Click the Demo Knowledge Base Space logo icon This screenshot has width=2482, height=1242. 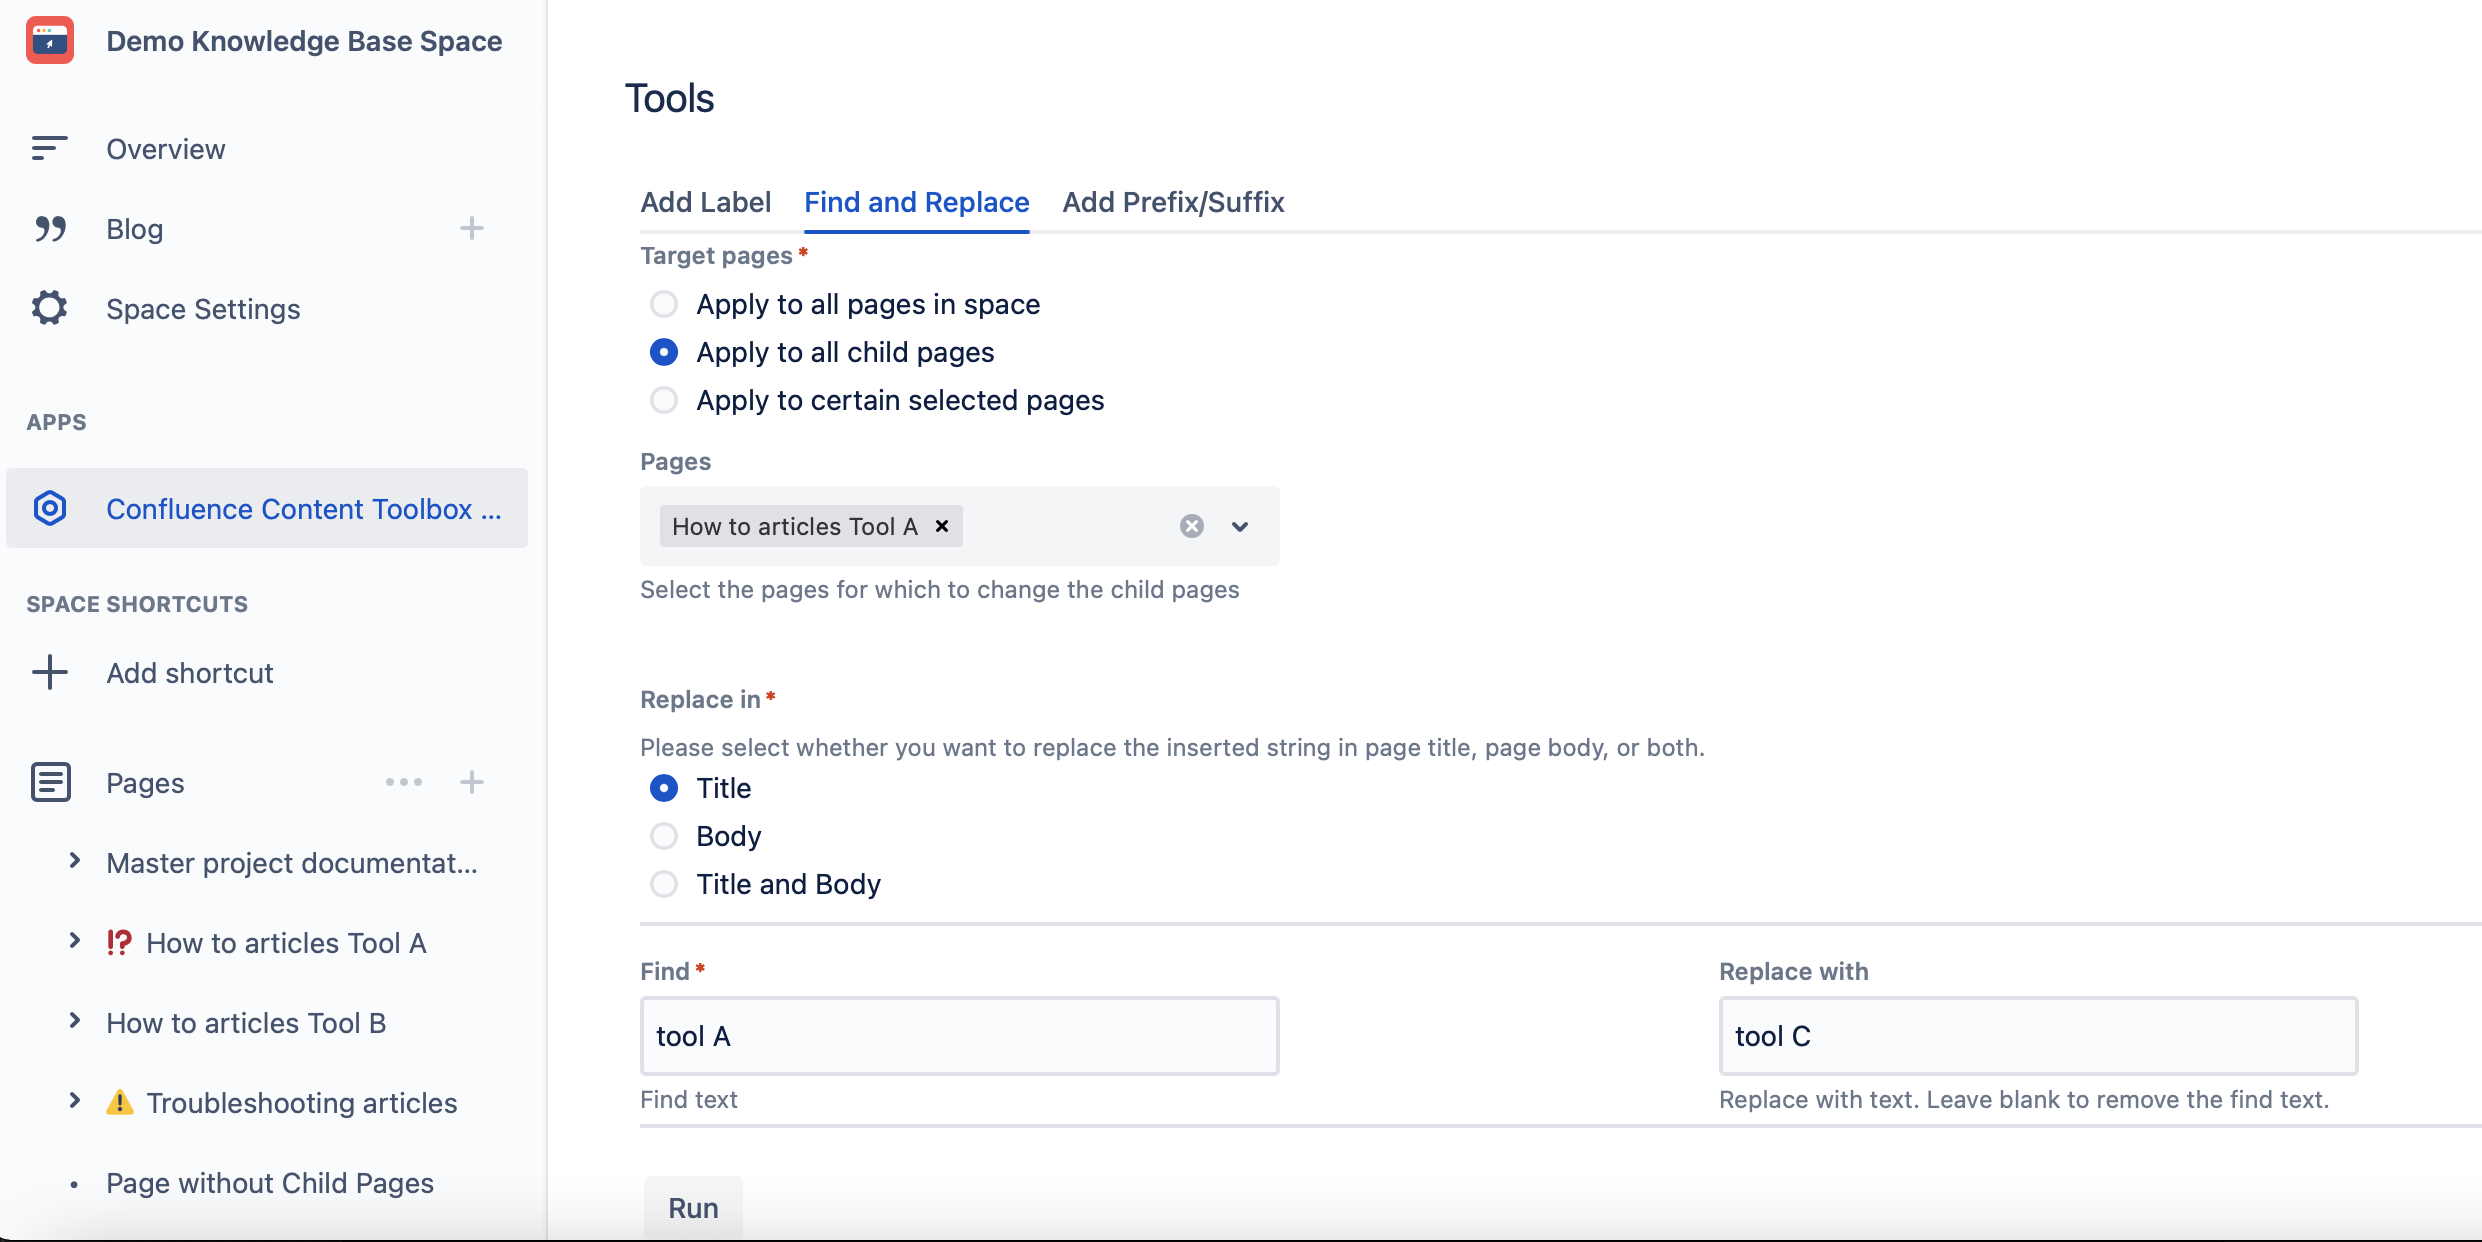click(x=50, y=41)
